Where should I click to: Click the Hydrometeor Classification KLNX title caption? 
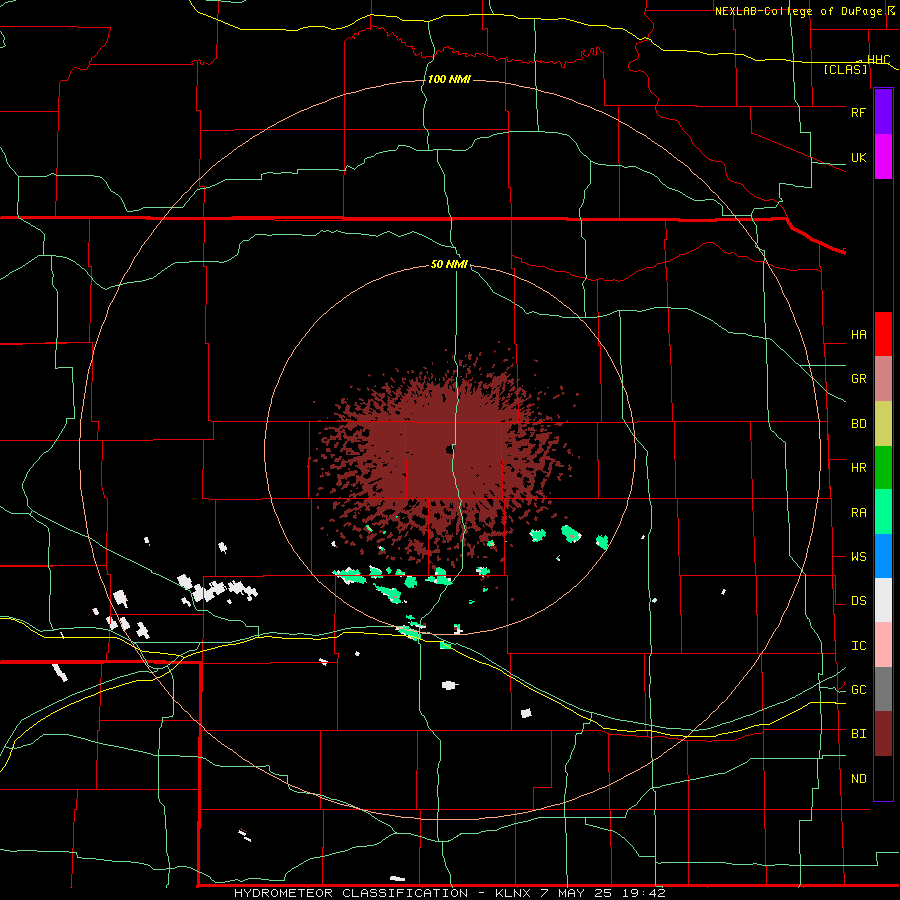450,893
